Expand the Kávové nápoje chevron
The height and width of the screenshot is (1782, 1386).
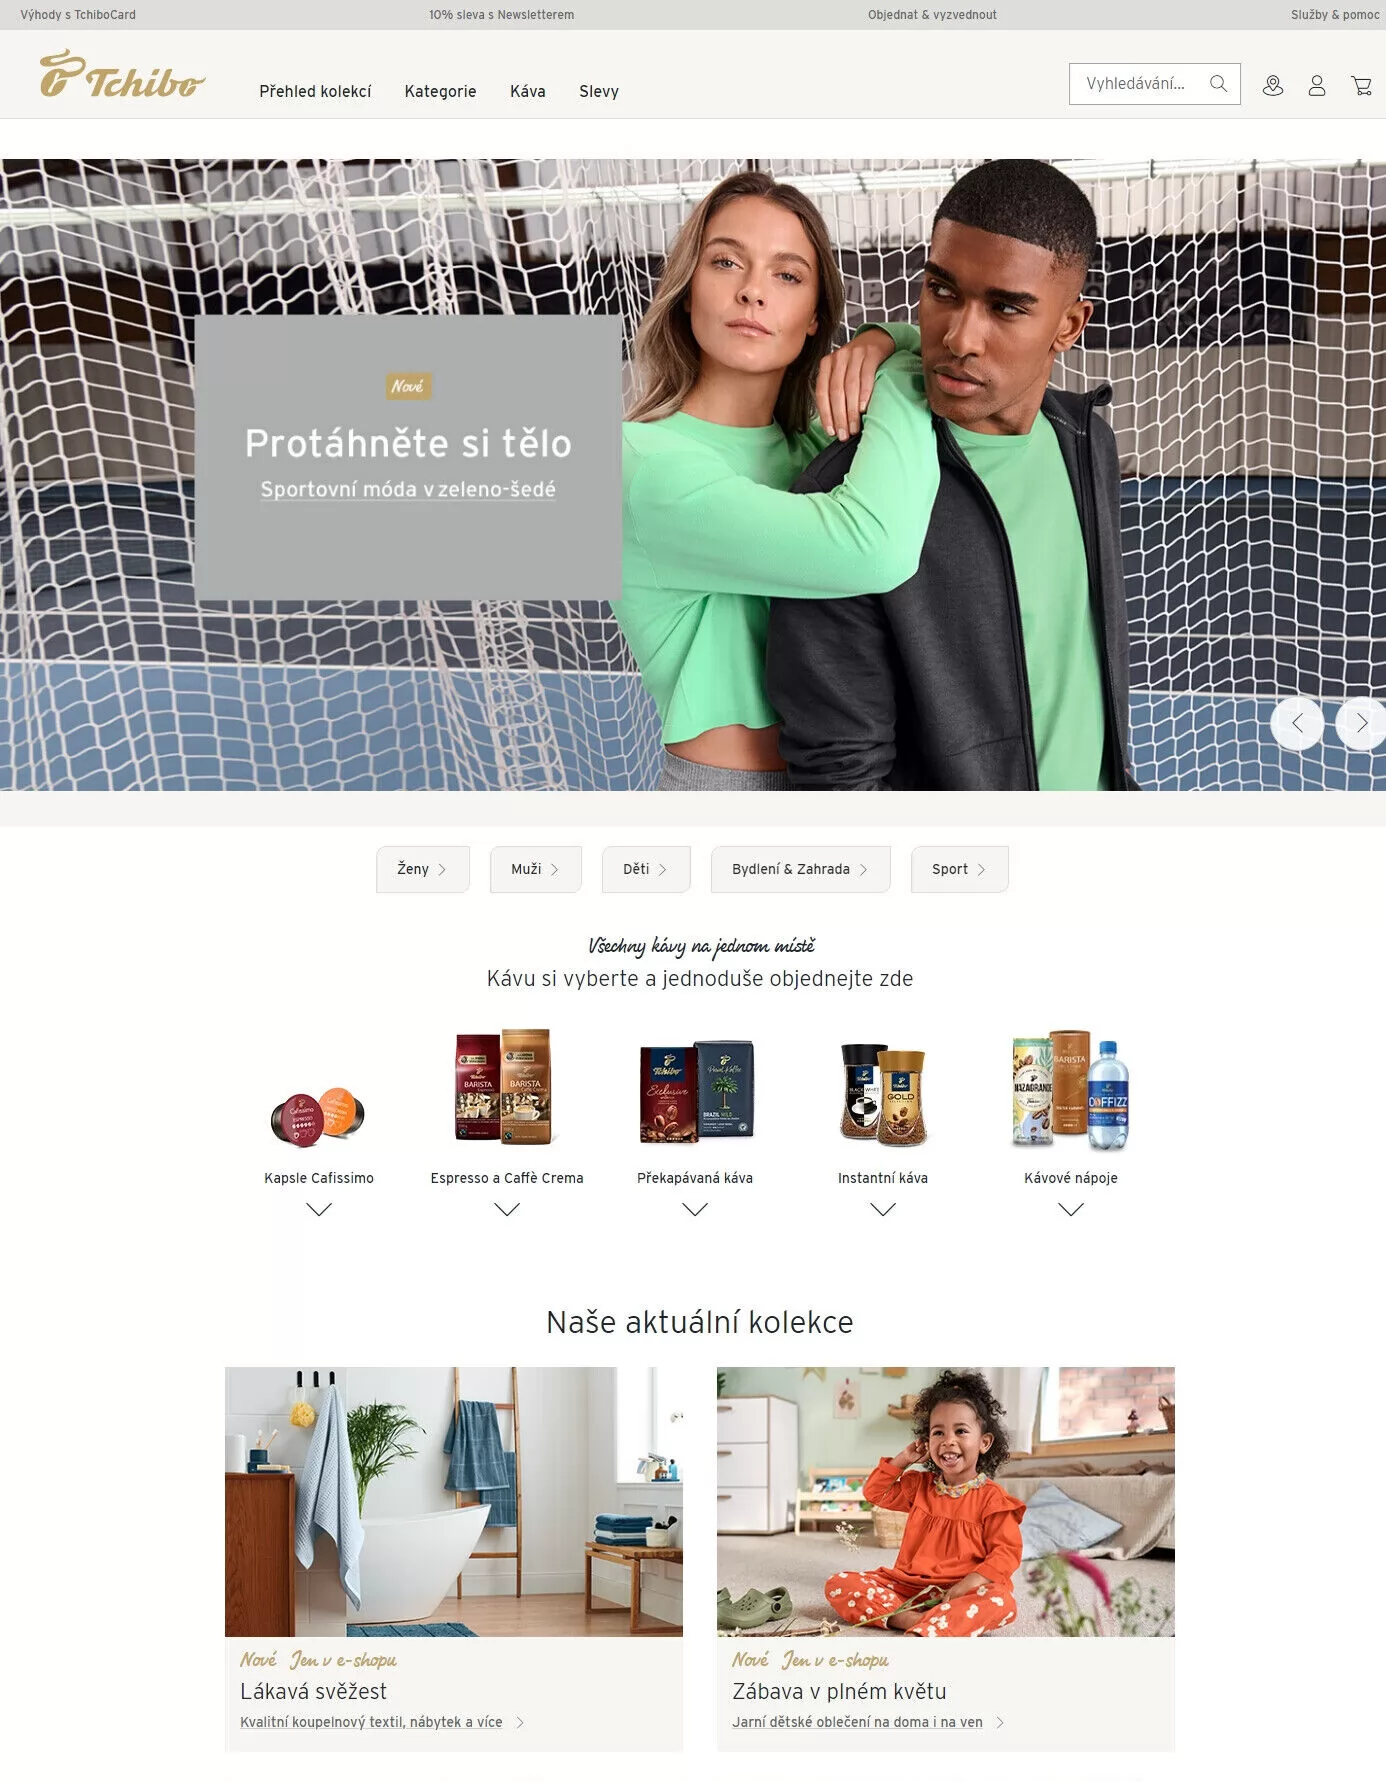(x=1071, y=1209)
